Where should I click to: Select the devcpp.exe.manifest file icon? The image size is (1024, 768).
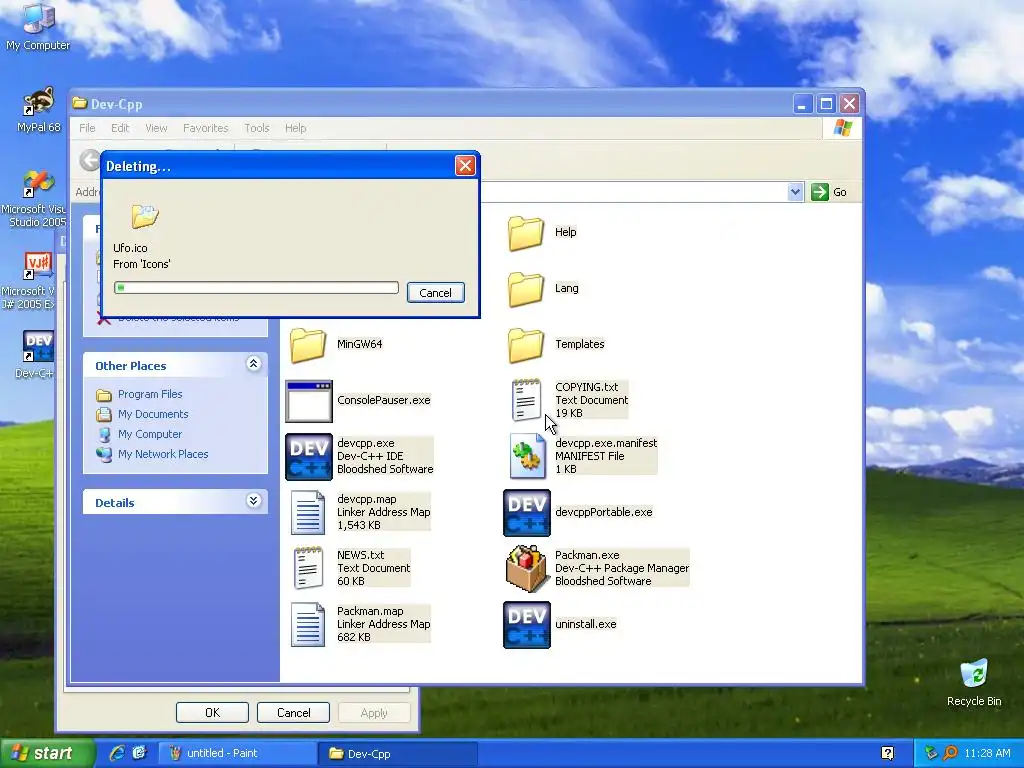click(527, 456)
